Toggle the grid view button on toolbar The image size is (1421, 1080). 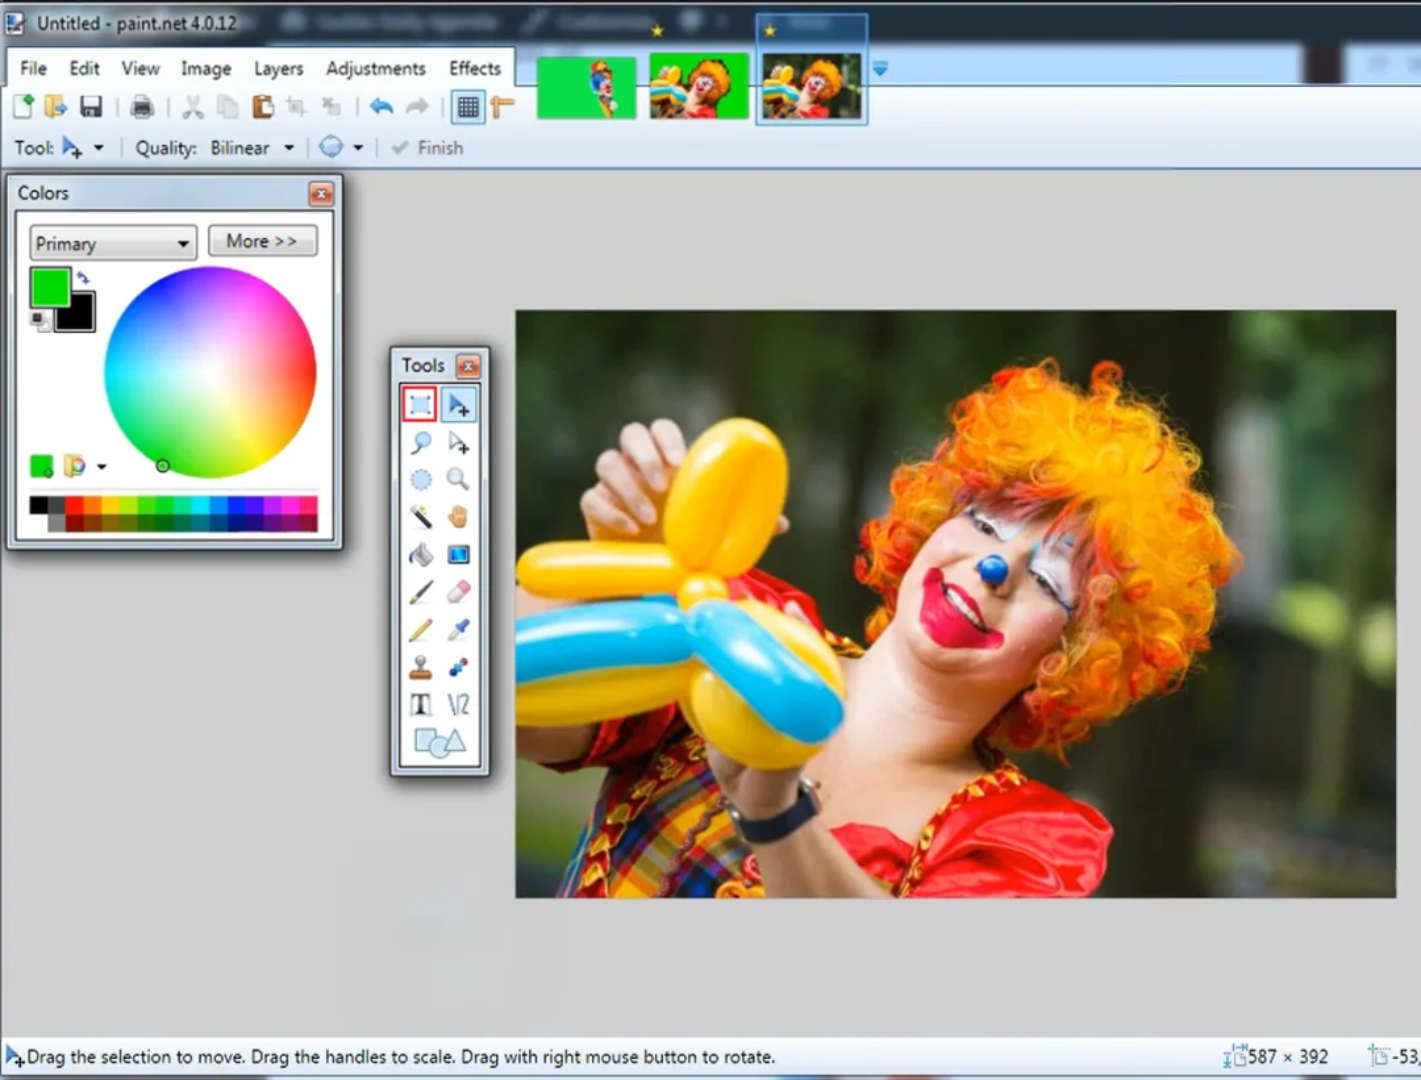coord(467,107)
